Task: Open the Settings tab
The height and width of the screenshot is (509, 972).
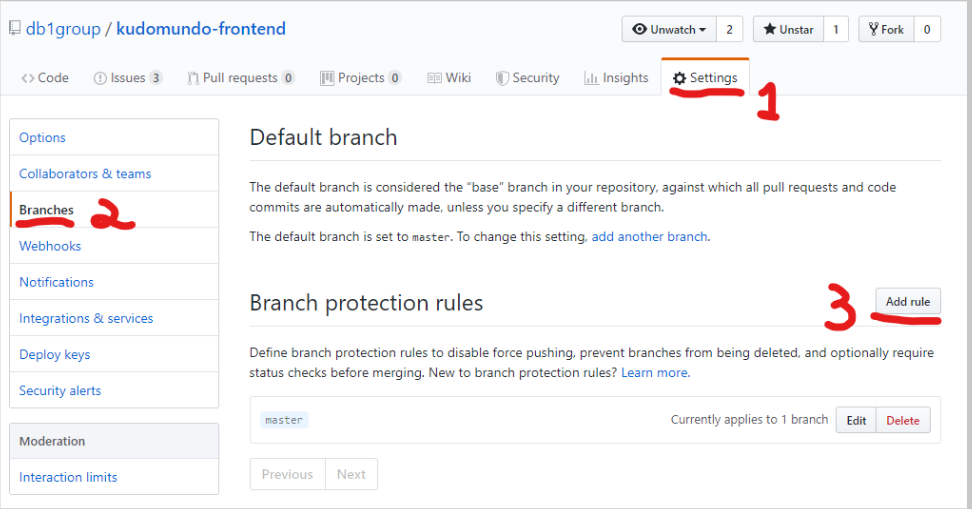Action: point(705,77)
